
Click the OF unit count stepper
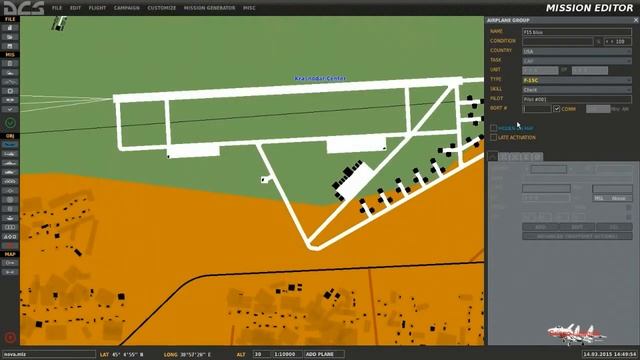pyautogui.click(x=589, y=71)
